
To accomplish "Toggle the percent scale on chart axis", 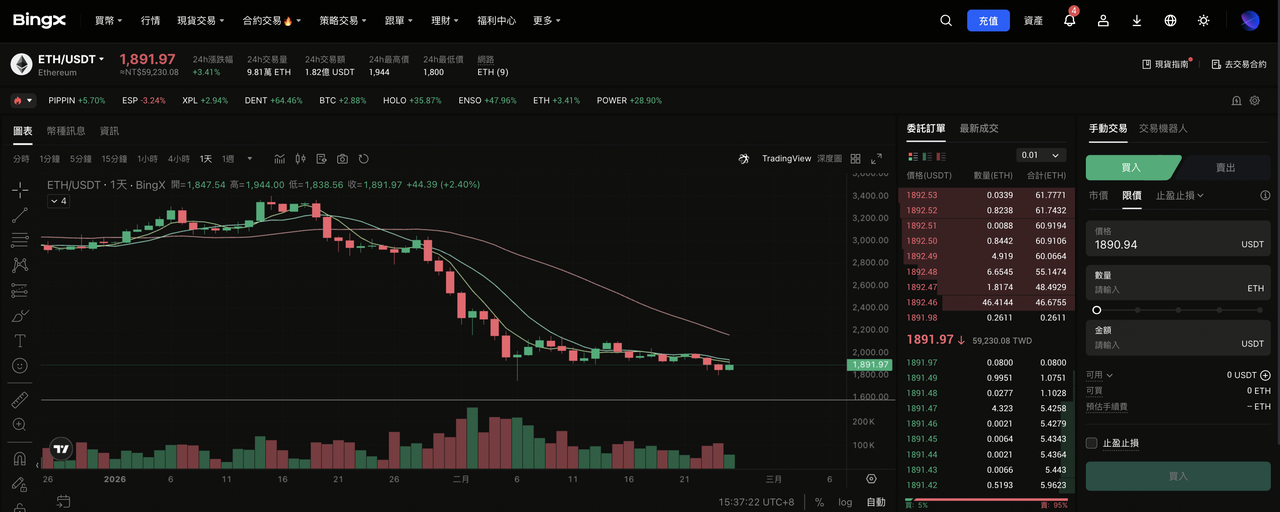I will [819, 502].
